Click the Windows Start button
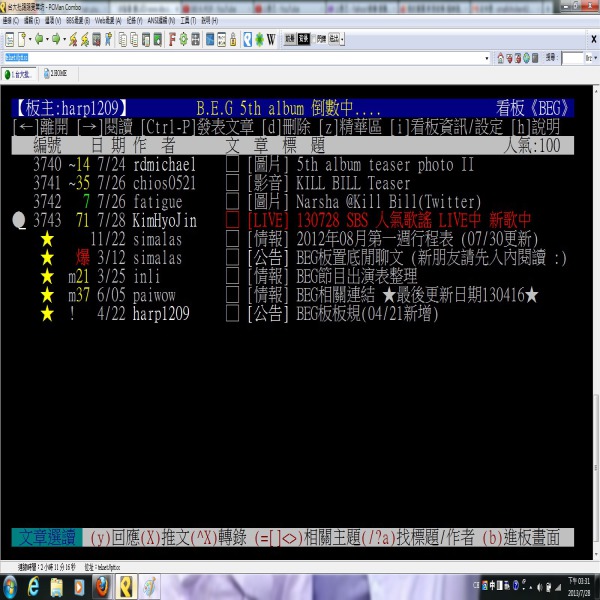The height and width of the screenshot is (600, 600). click(10, 587)
